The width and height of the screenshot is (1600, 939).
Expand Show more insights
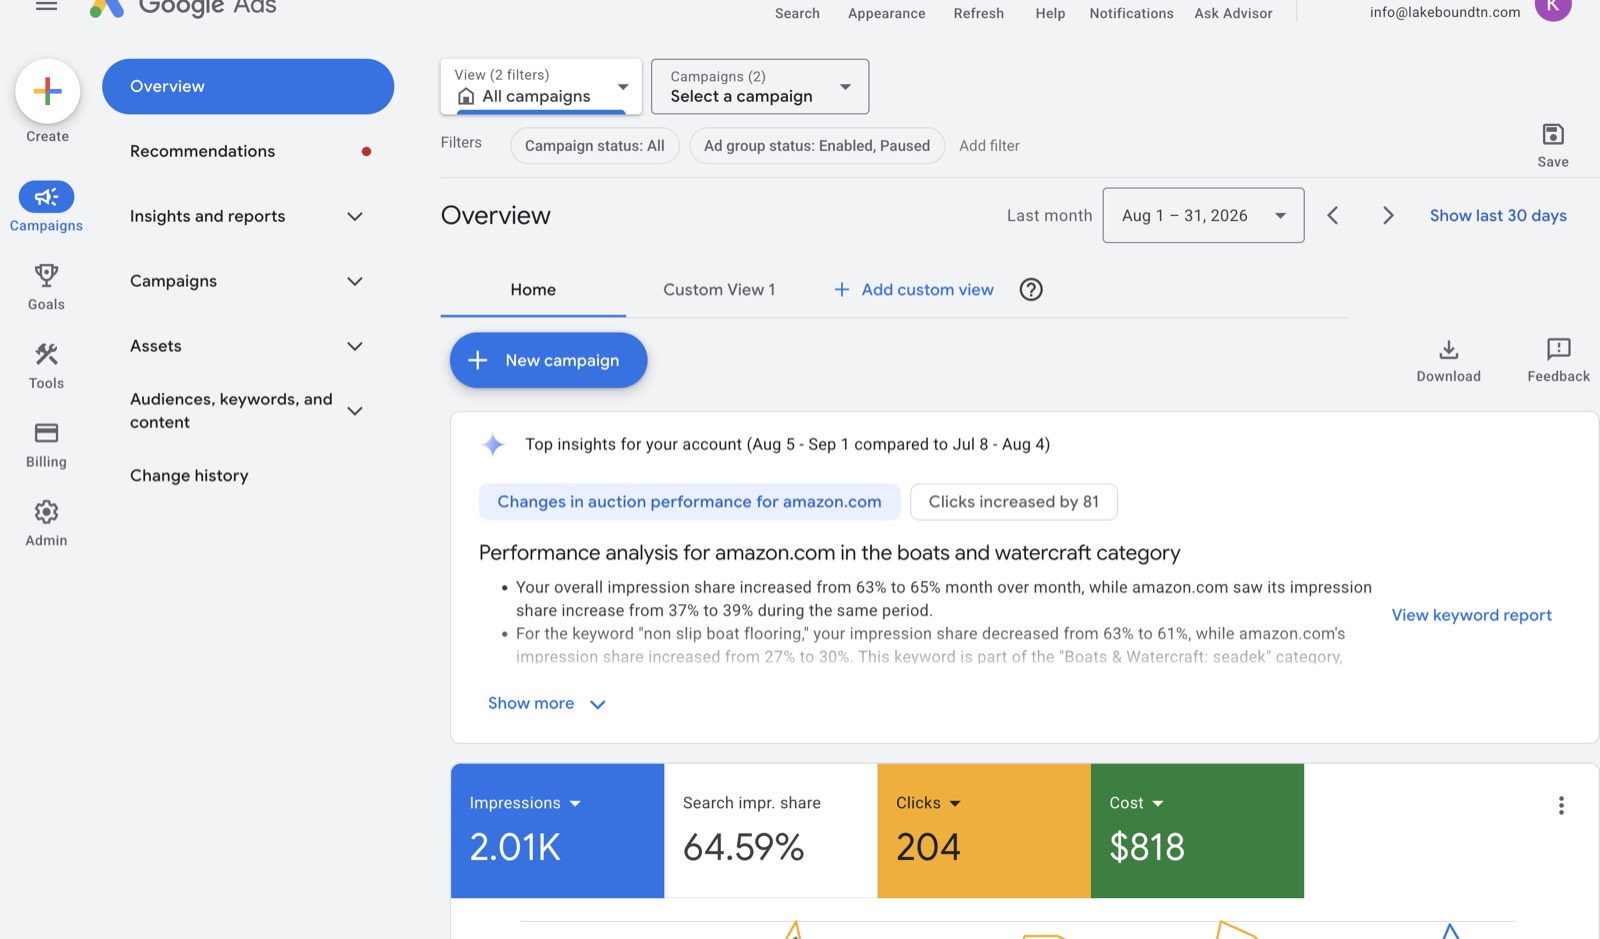coord(546,703)
